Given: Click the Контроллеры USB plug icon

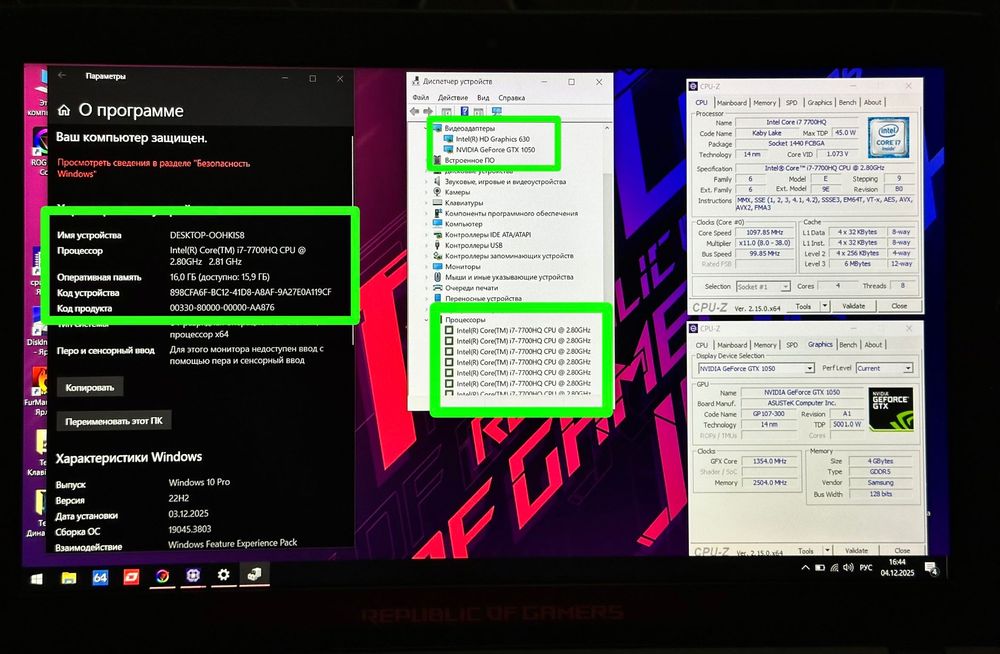Looking at the screenshot, I should click(x=438, y=245).
